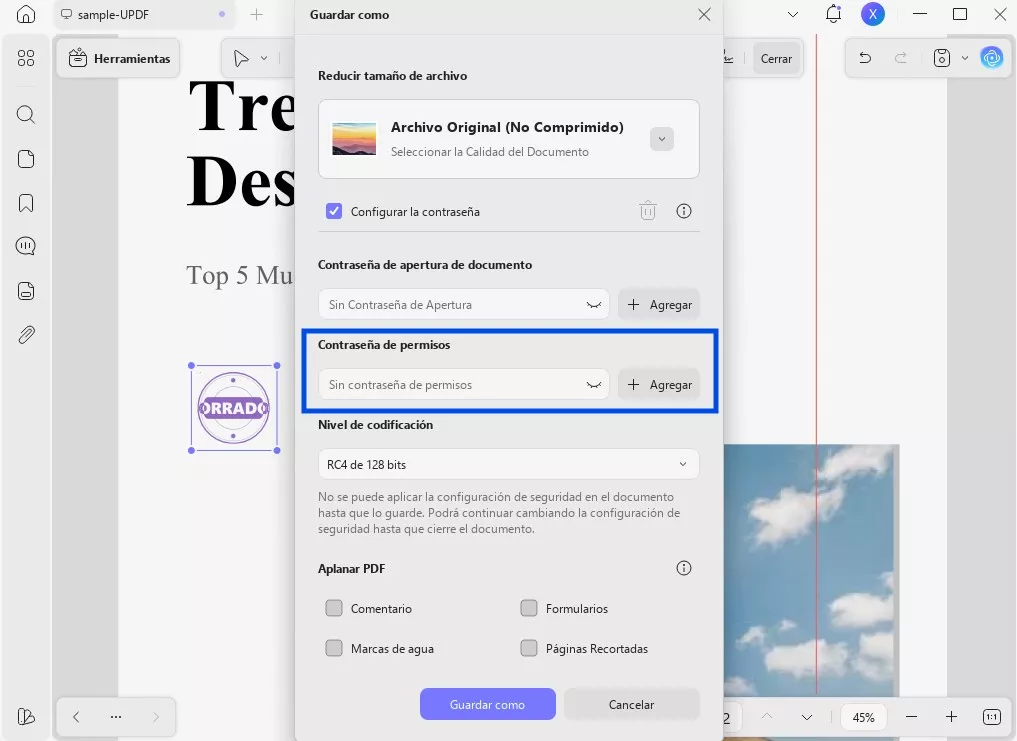The image size is (1017, 741).
Task: Open the bookmarks panel icon
Action: (x=26, y=203)
